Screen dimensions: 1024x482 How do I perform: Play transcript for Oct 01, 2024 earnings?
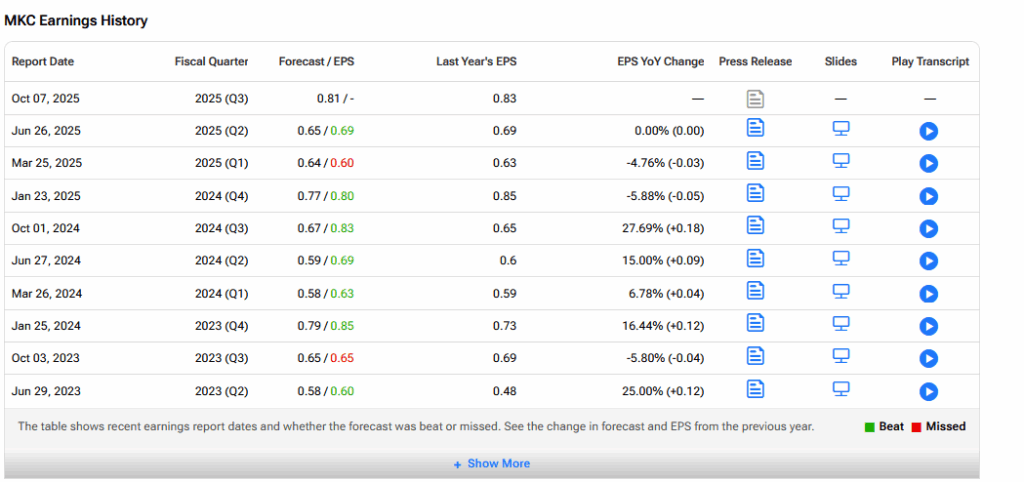(928, 228)
